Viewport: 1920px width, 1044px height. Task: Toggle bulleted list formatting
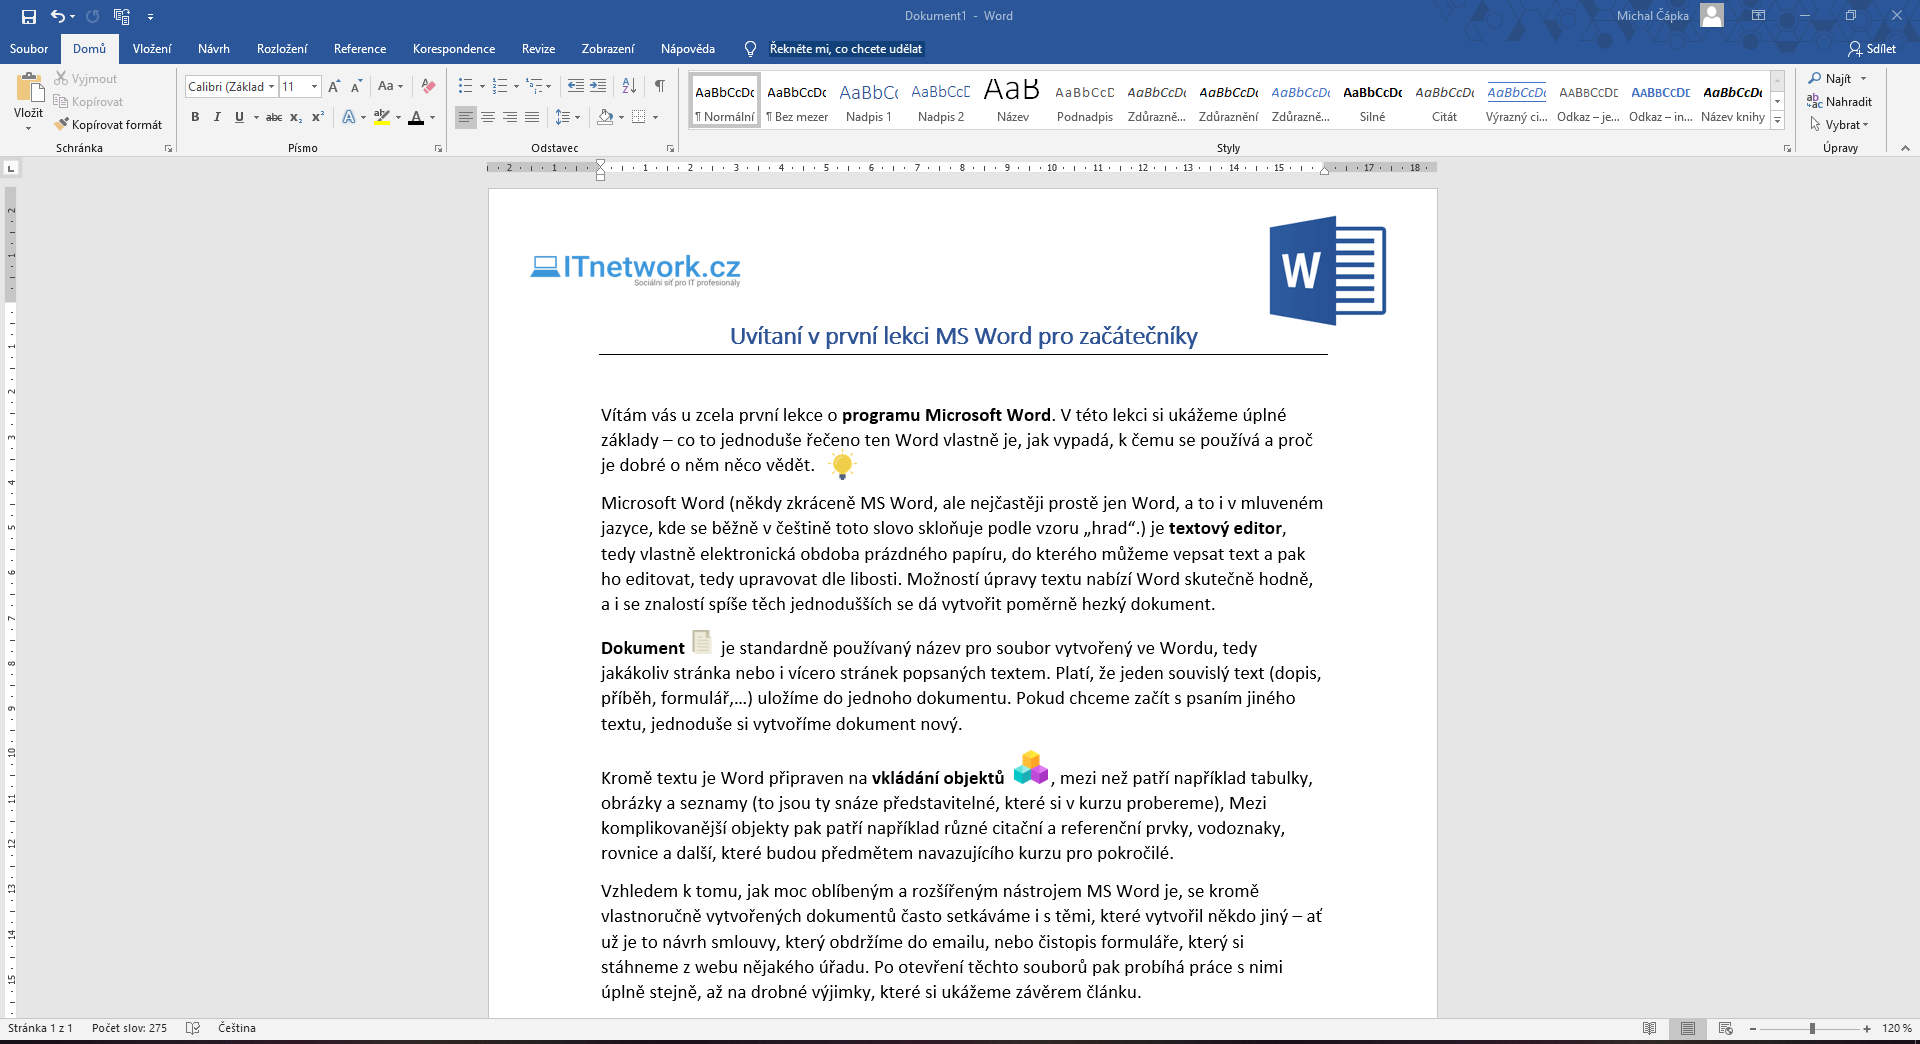[465, 87]
